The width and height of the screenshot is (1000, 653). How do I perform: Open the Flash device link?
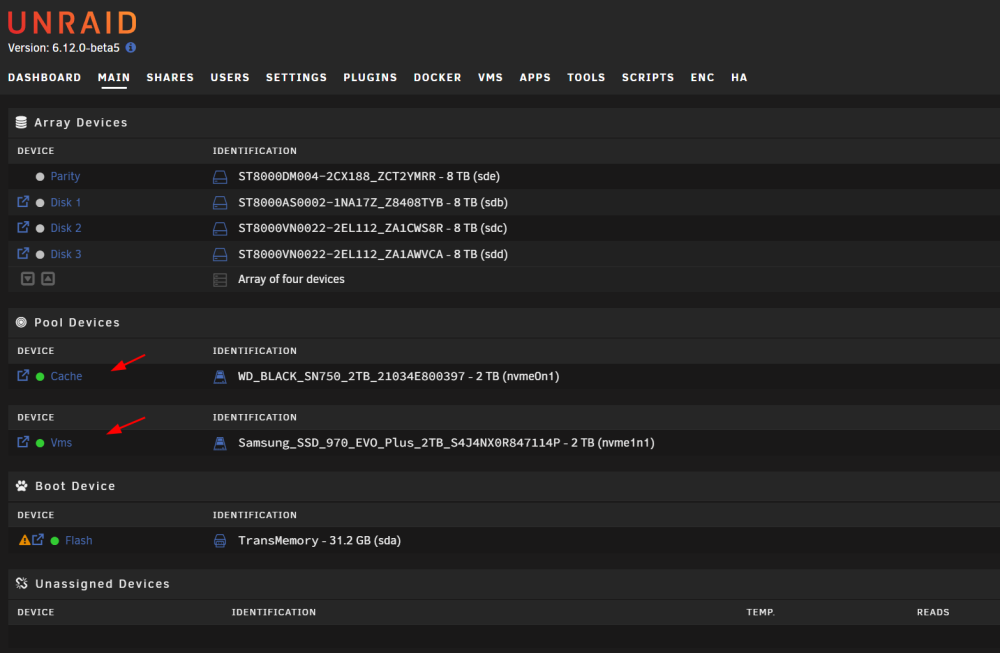(78, 540)
